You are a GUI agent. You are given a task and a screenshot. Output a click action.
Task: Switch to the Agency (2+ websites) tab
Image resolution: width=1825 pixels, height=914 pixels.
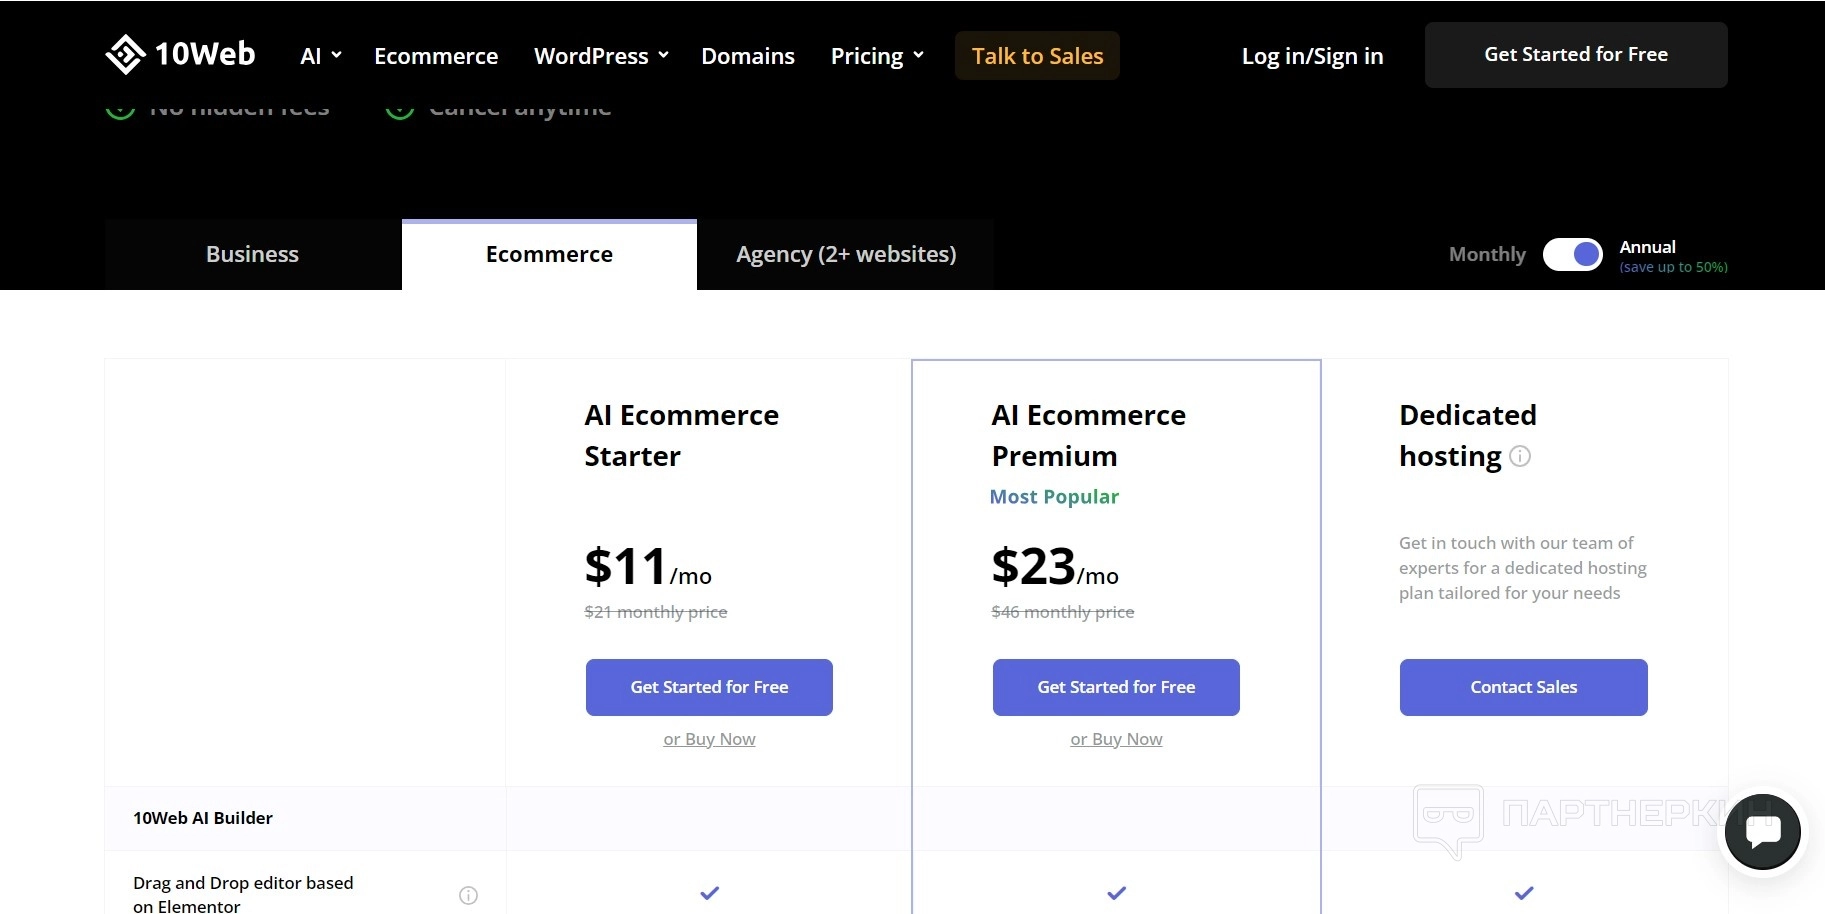(x=846, y=255)
